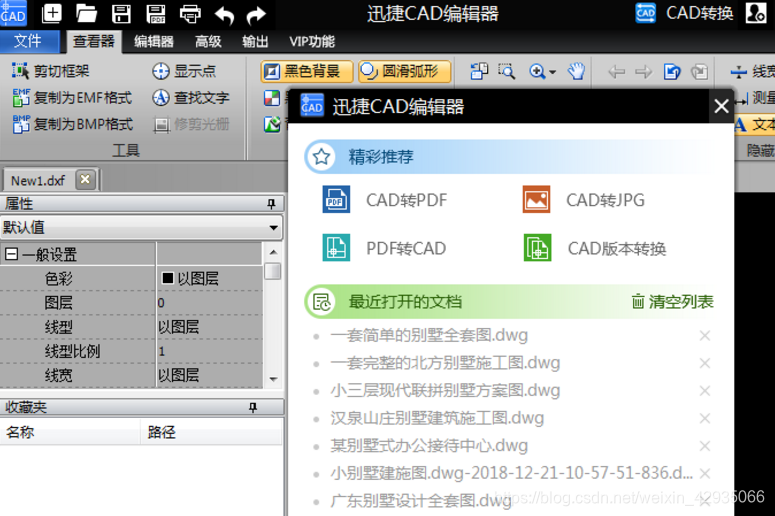Viewport: 775px width, 516px height.
Task: Open CAD转JPG from recommendations
Action: [583, 200]
